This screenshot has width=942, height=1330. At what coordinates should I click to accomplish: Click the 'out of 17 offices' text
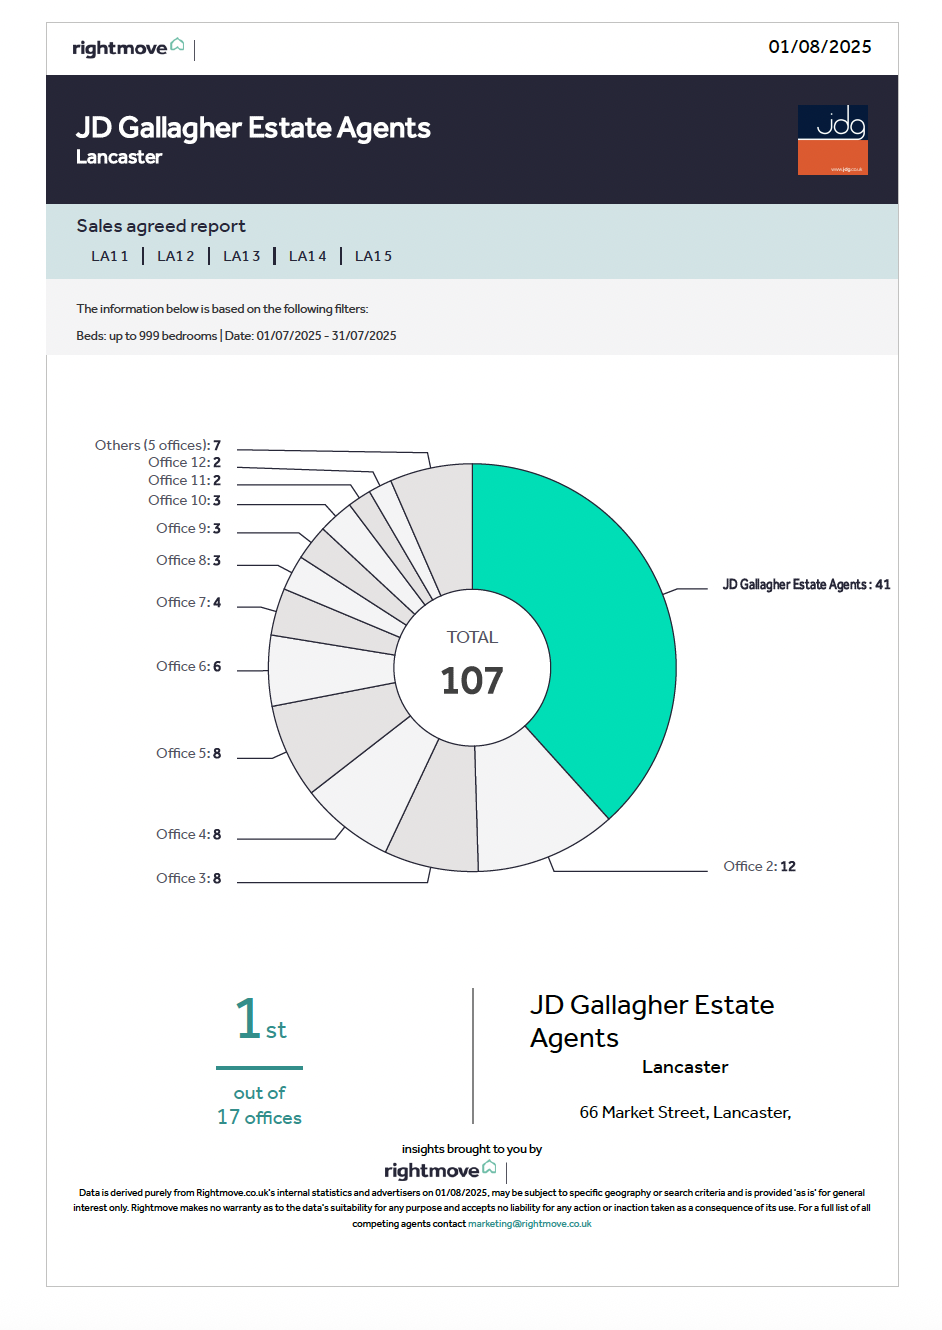click(x=260, y=1105)
